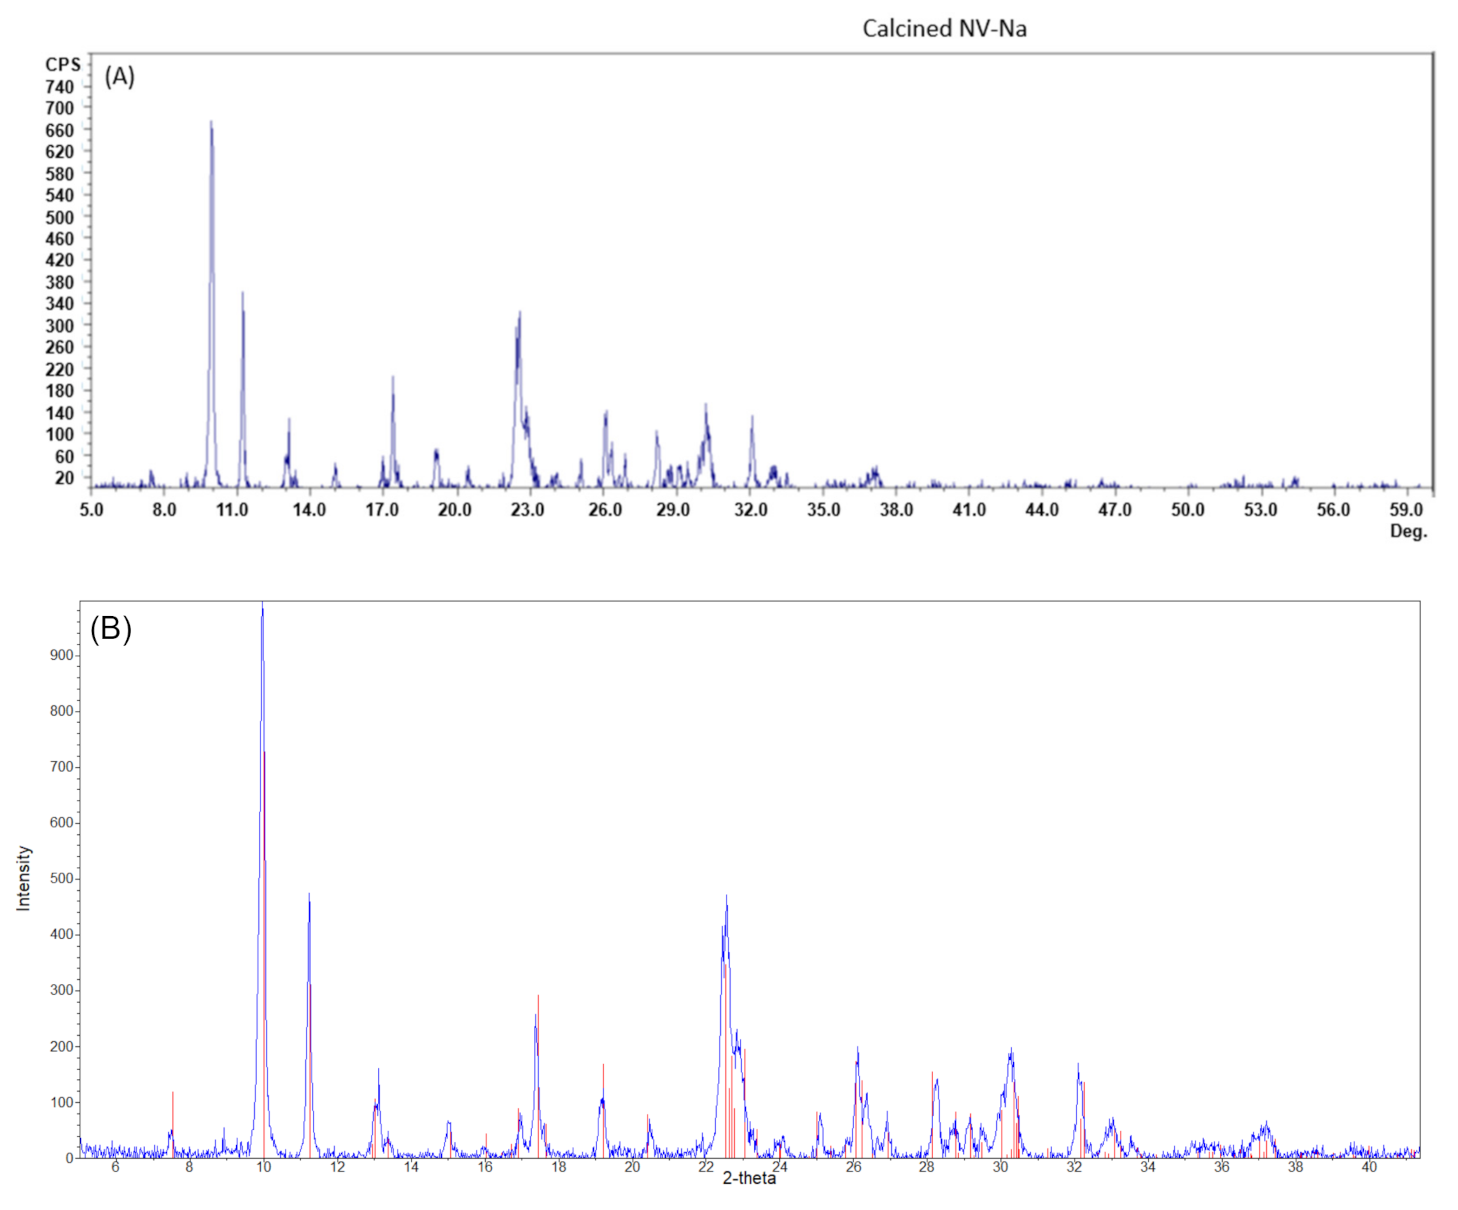The height and width of the screenshot is (1210, 1458).
Task: Select the panel B peak just above 11 degrees
Action: click(x=309, y=898)
